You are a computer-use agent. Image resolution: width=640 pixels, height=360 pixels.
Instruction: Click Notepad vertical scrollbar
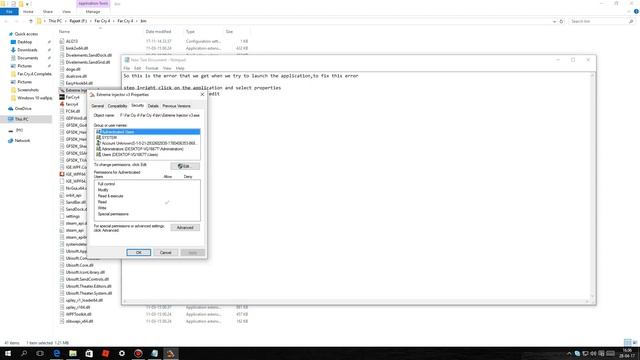[592, 186]
